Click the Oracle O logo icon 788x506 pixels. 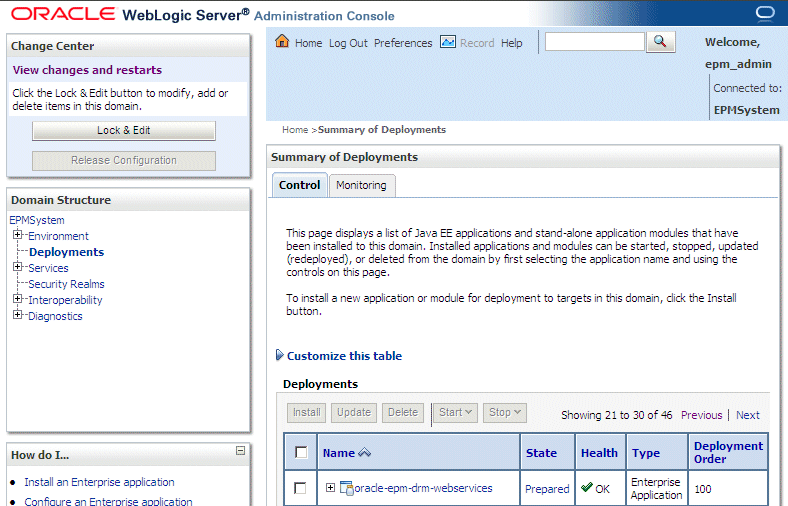(765, 12)
